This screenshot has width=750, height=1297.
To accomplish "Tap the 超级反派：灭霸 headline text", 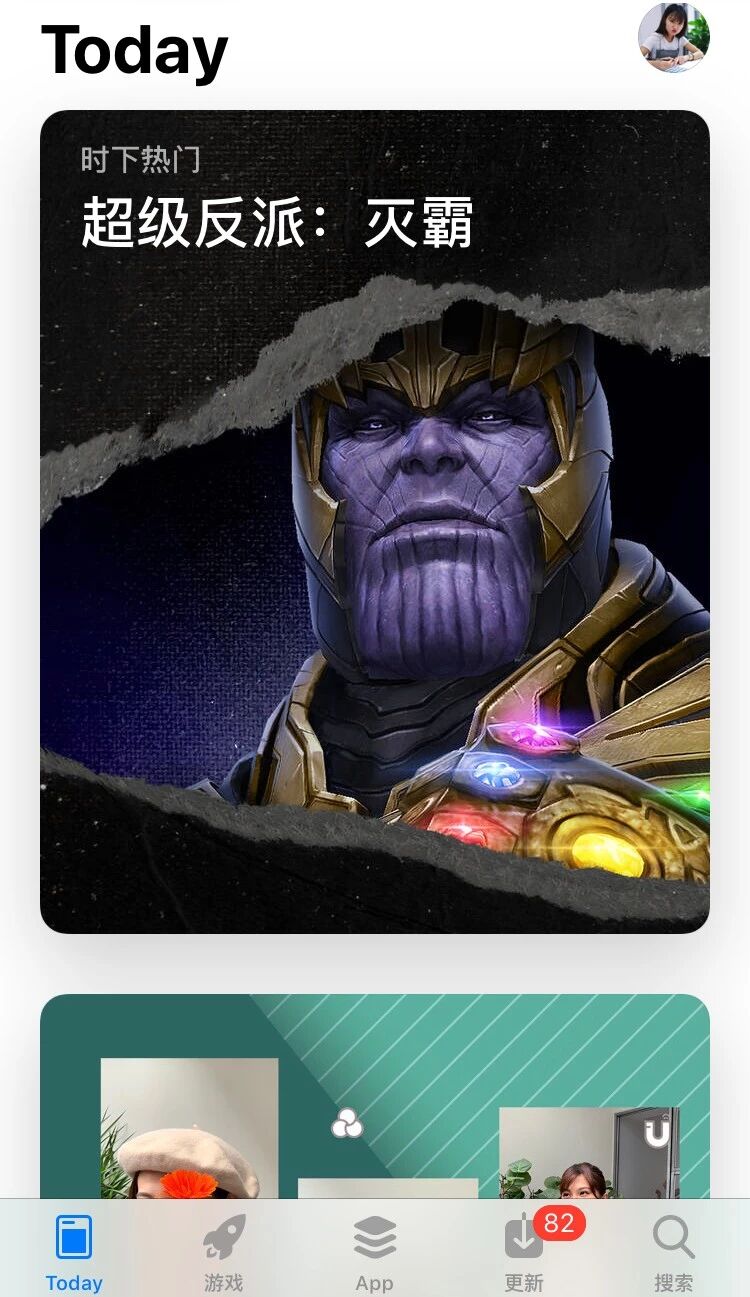I will point(277,221).
